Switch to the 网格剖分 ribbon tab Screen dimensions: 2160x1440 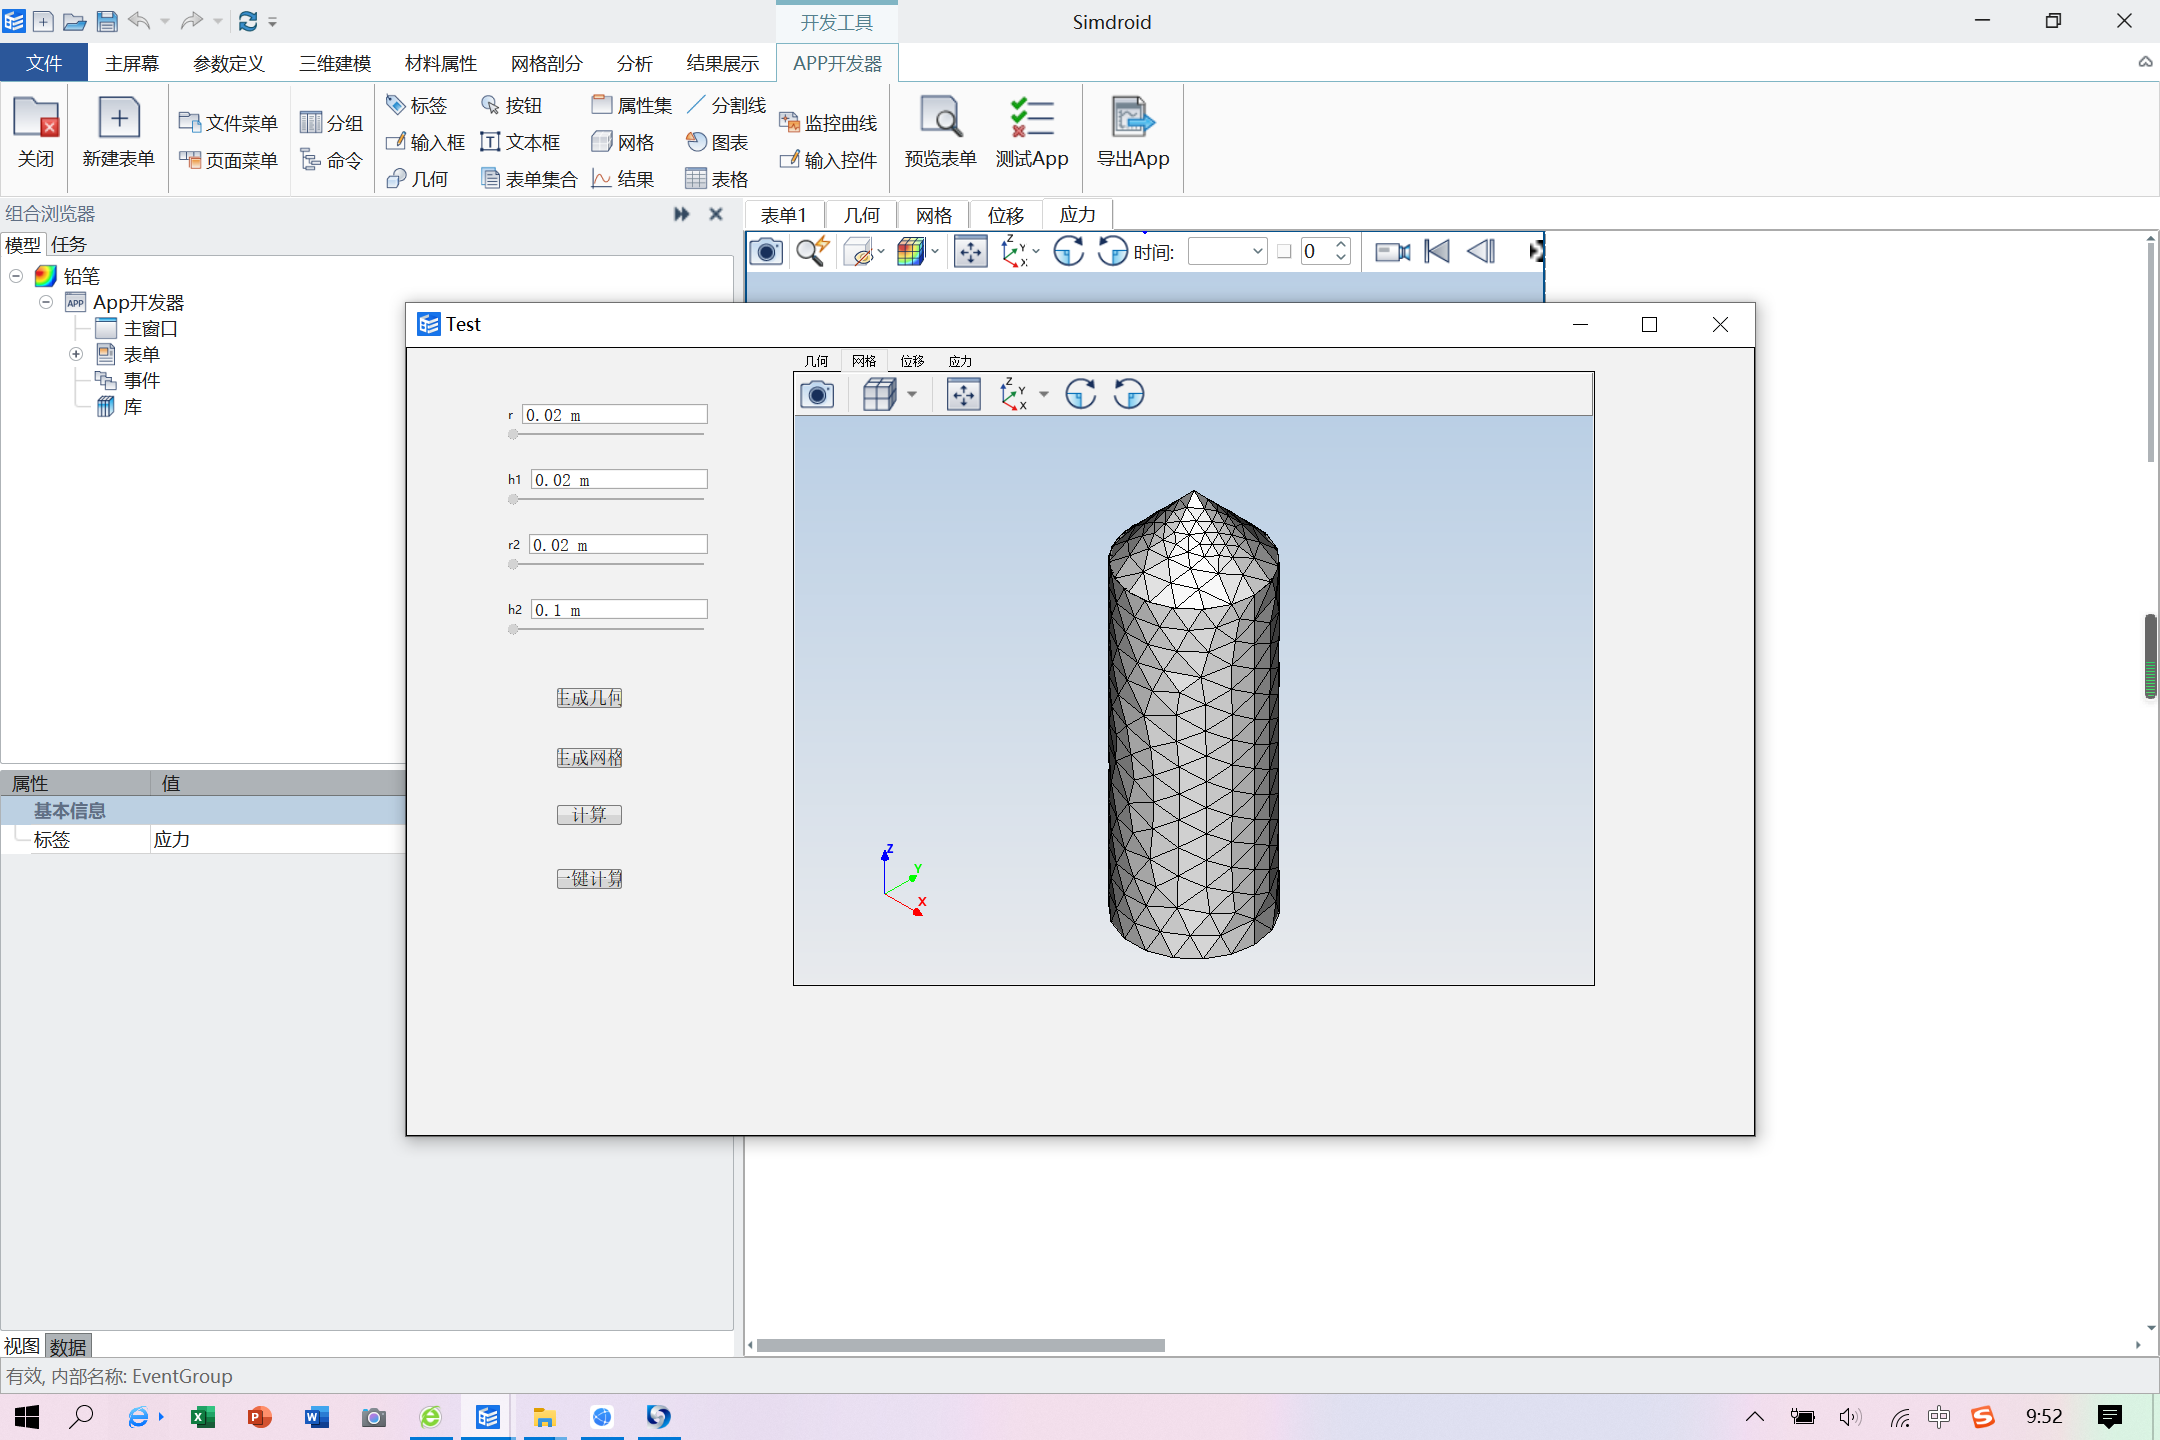point(546,63)
